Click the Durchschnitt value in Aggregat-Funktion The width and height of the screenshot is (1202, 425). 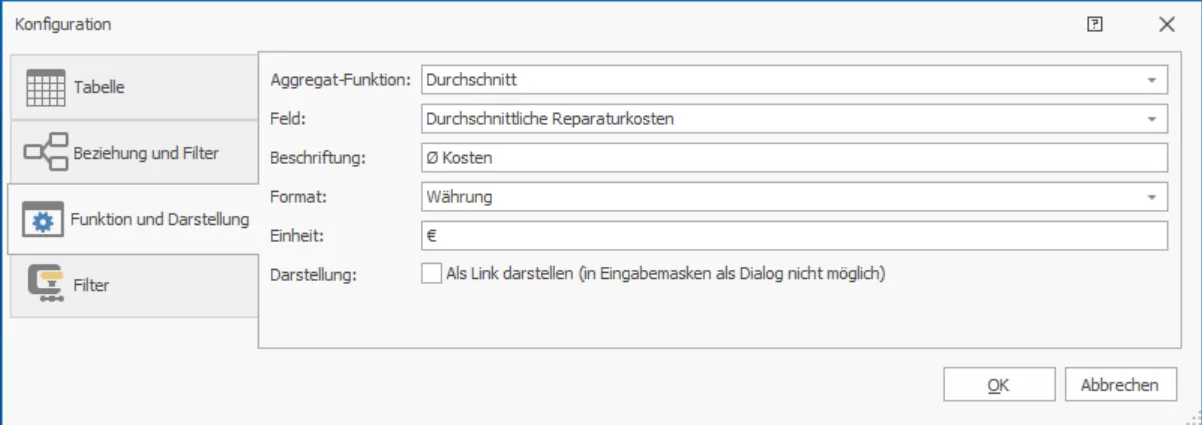click(471, 79)
